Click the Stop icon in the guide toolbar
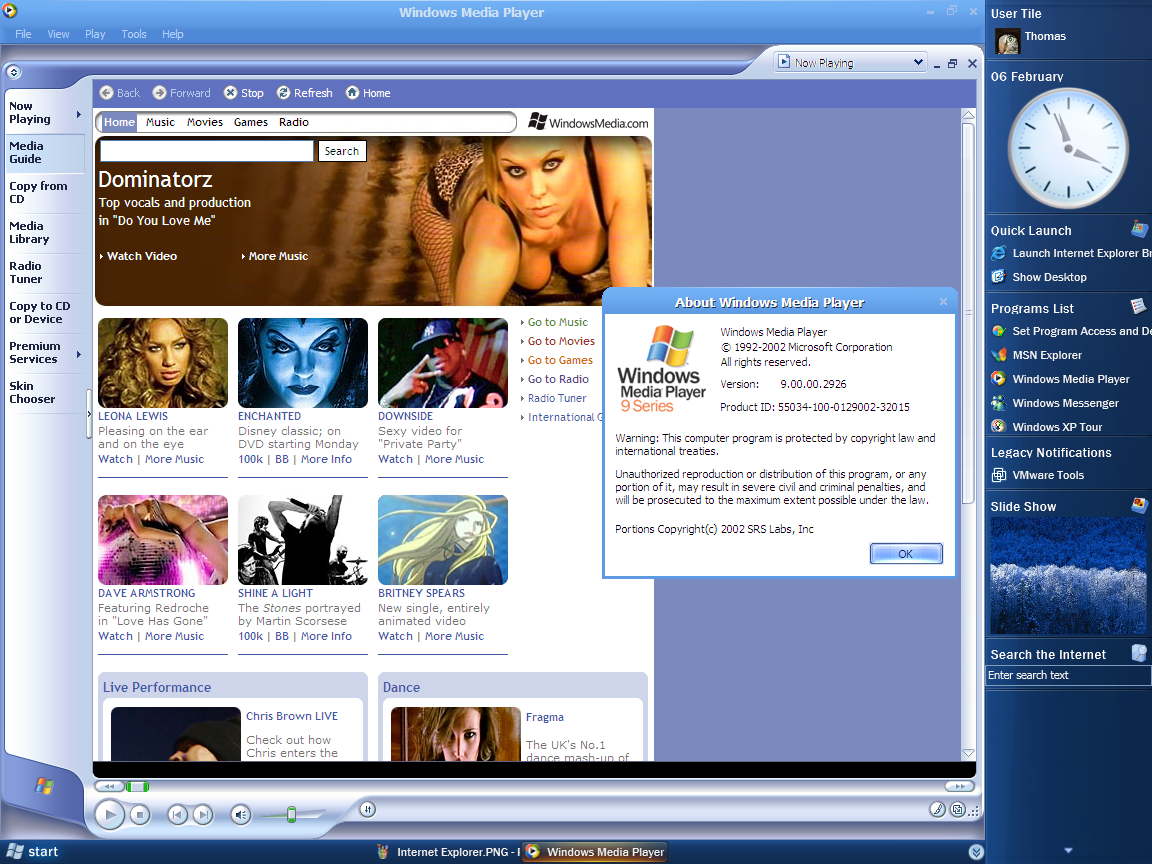This screenshot has height=864, width=1152. (231, 93)
